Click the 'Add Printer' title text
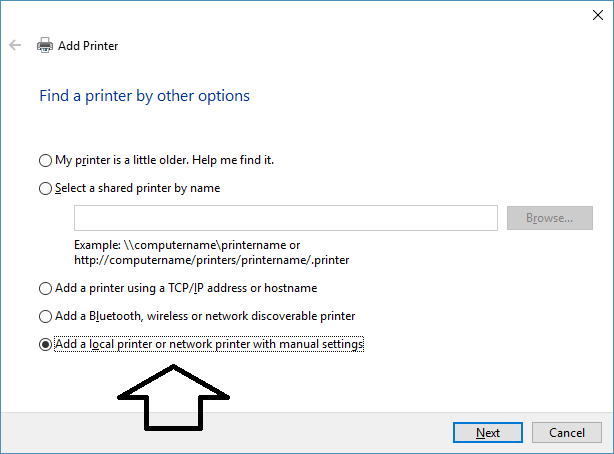 (x=88, y=45)
